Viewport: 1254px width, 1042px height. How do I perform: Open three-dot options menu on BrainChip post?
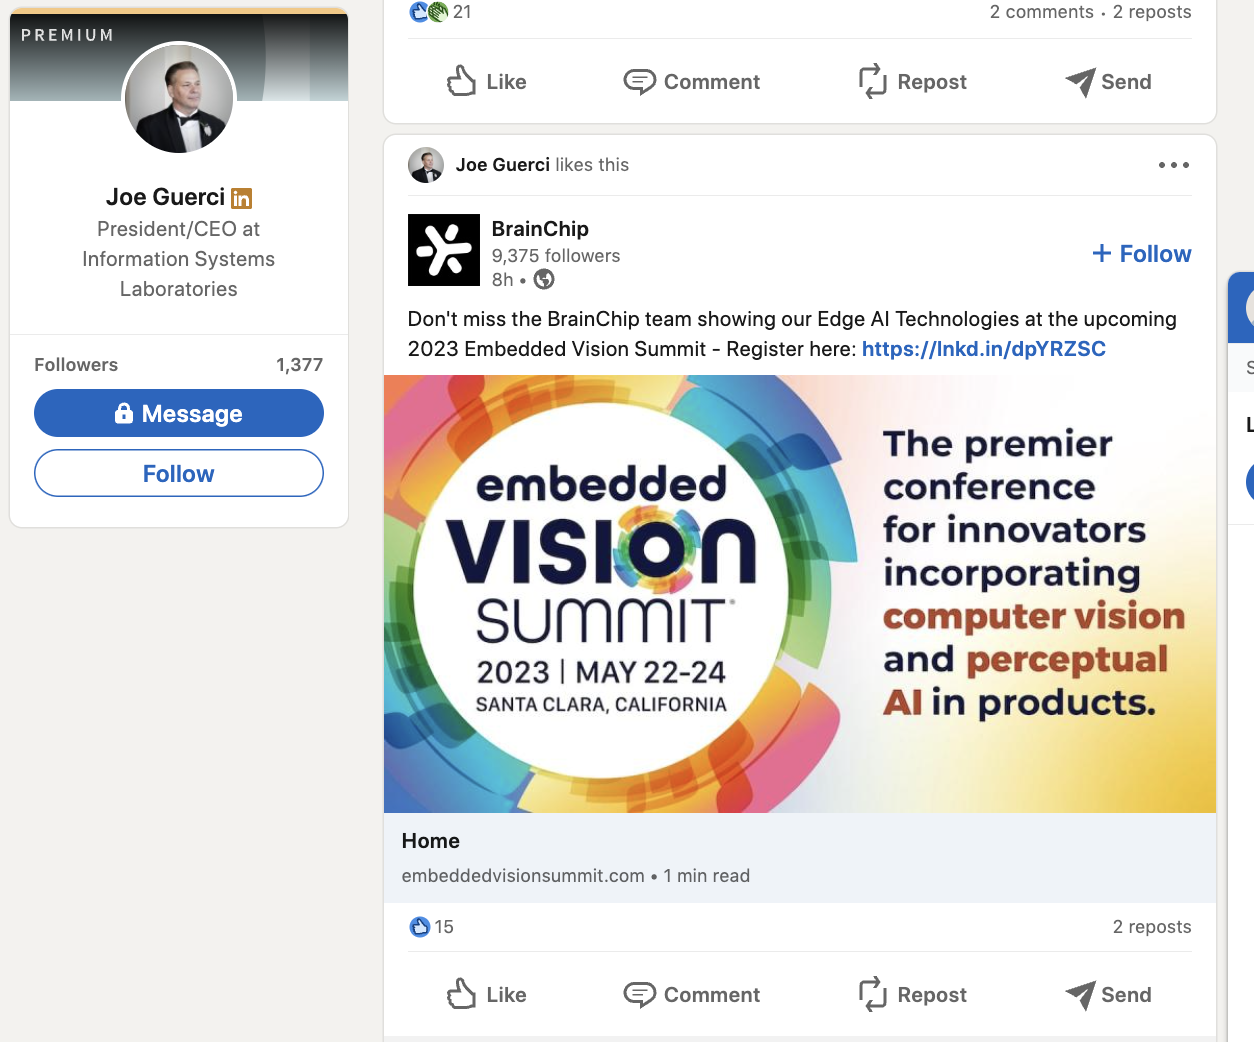(x=1173, y=165)
